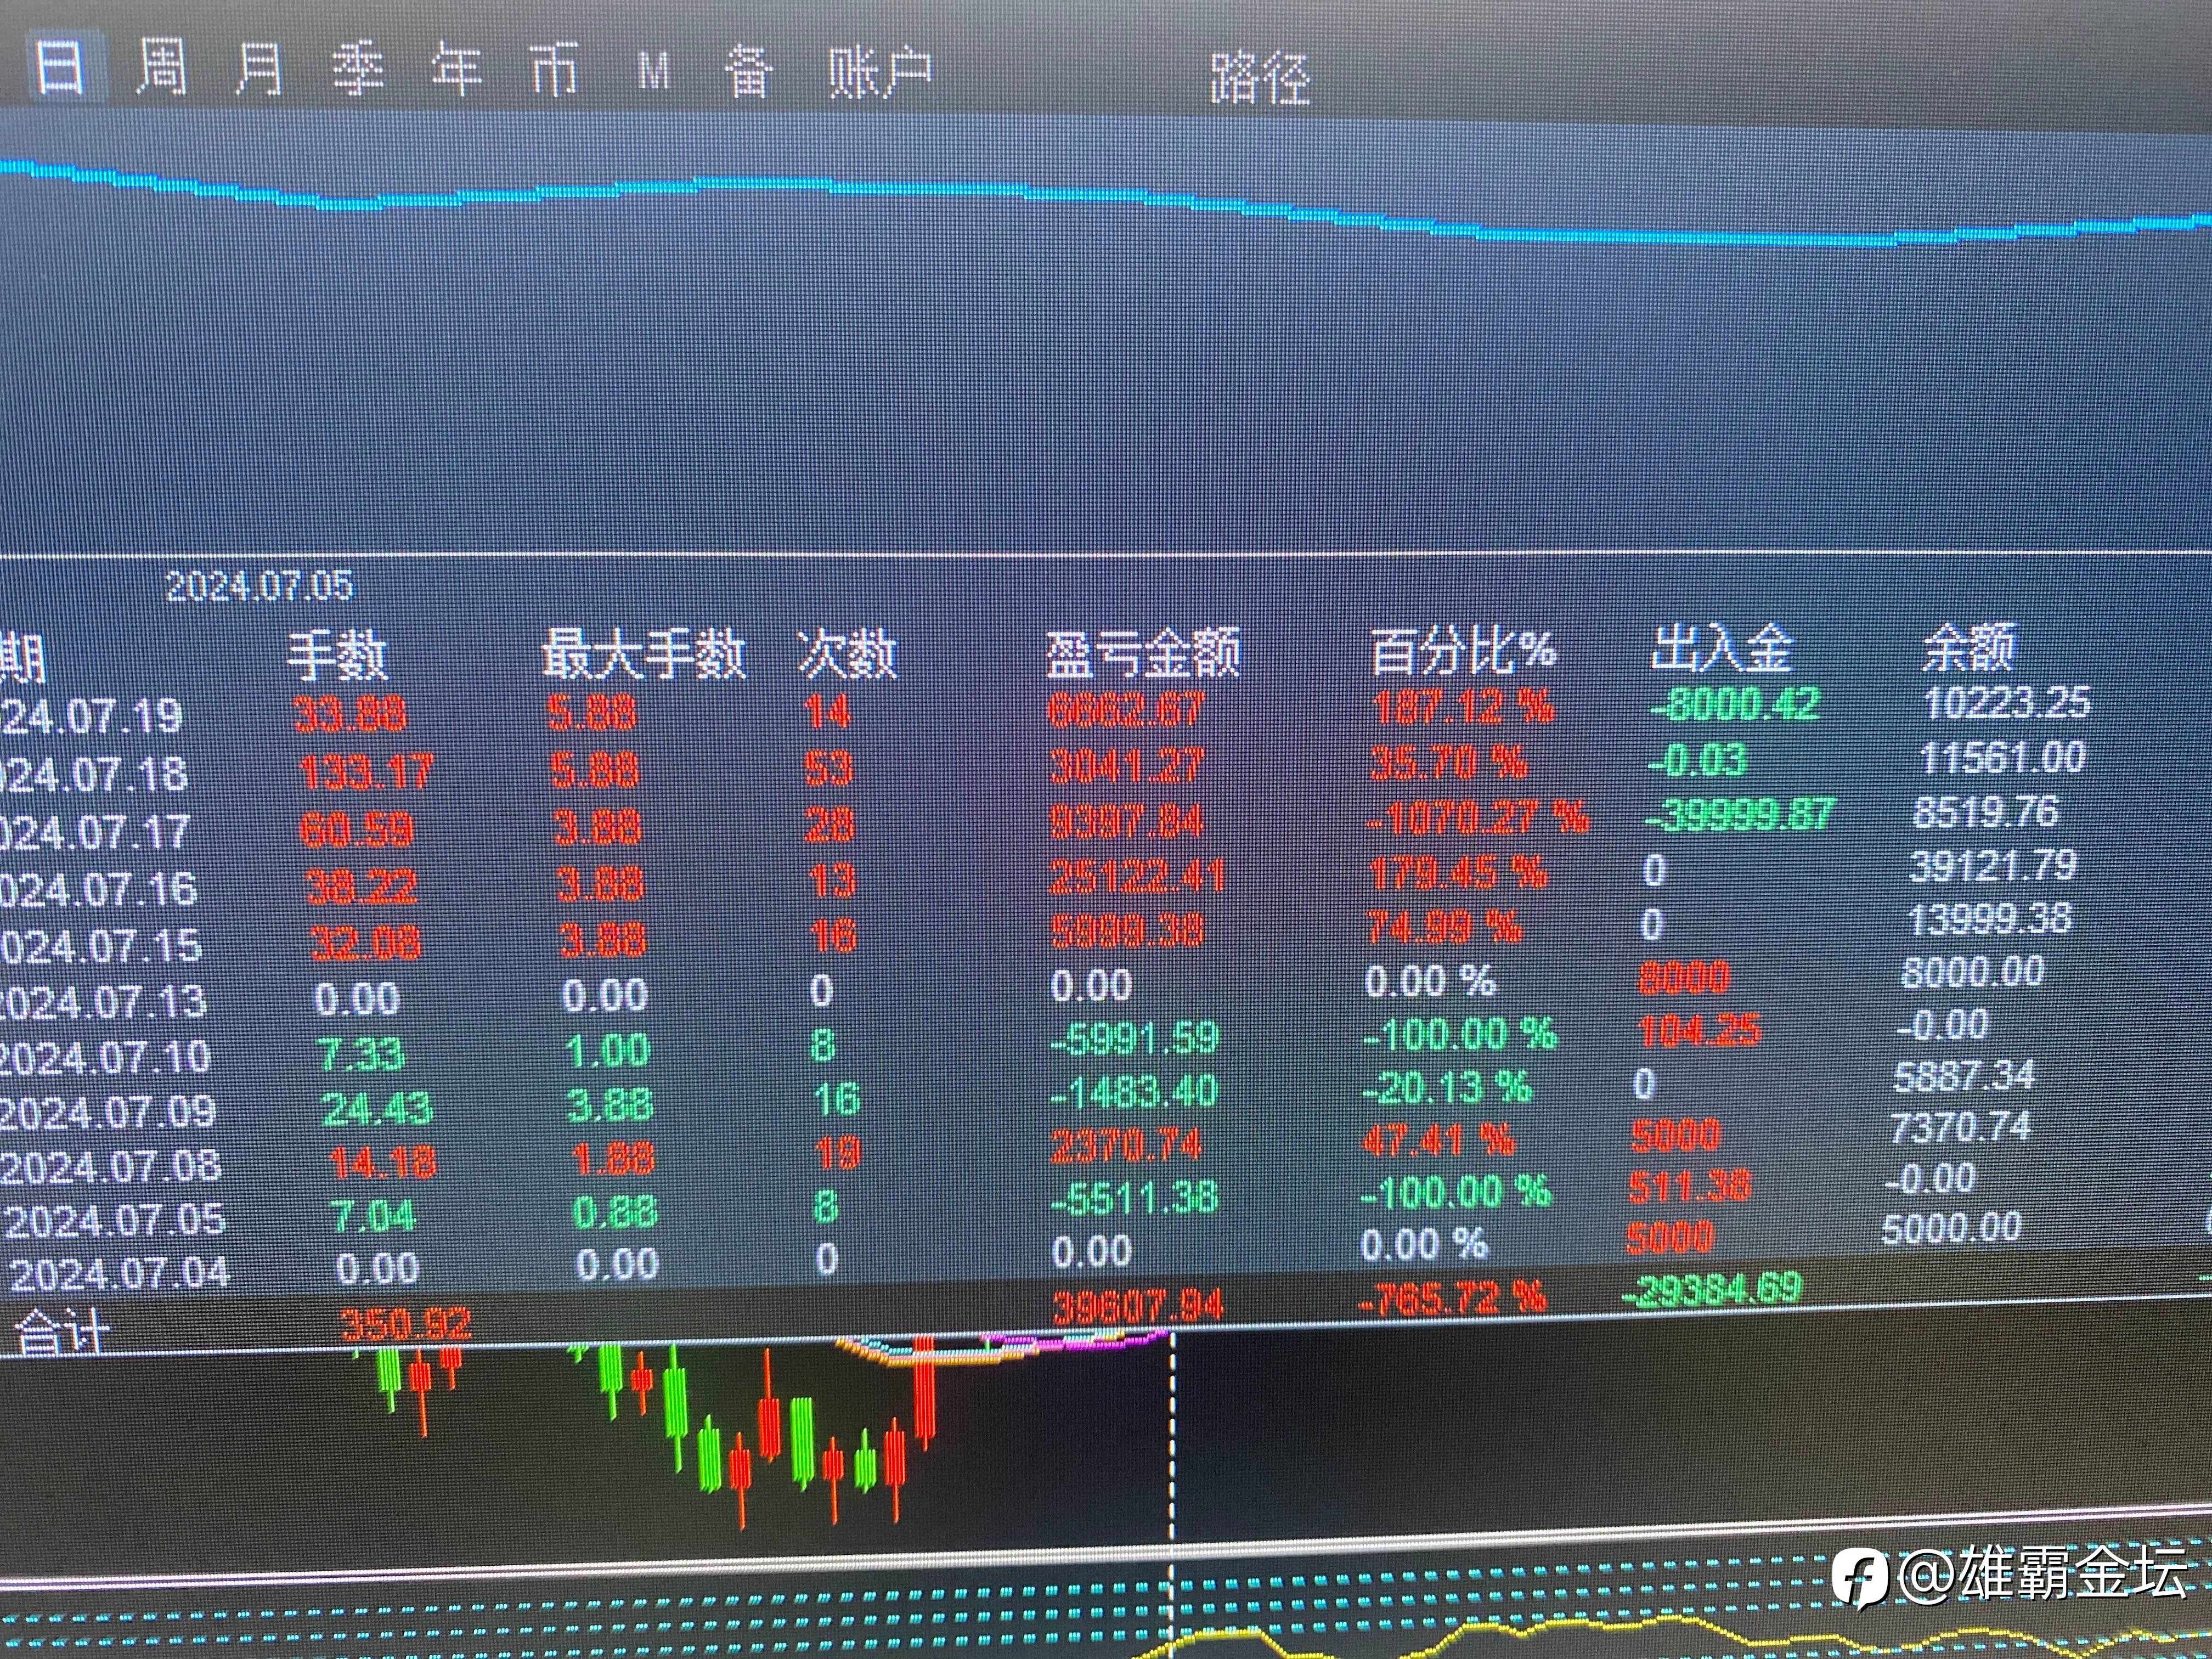Click percentage 47.41 %
Viewport: 2212px width, 1659px height.
(x=1438, y=1140)
